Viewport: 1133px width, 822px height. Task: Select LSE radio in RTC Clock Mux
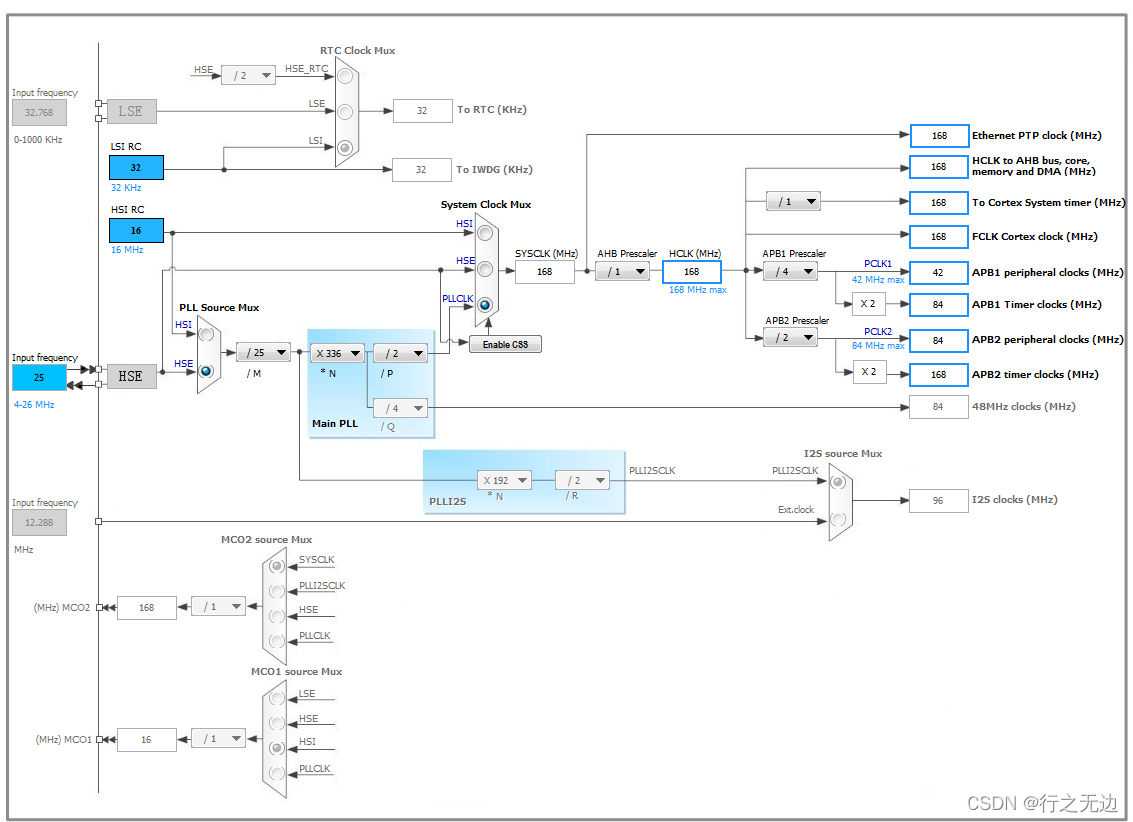pos(345,111)
